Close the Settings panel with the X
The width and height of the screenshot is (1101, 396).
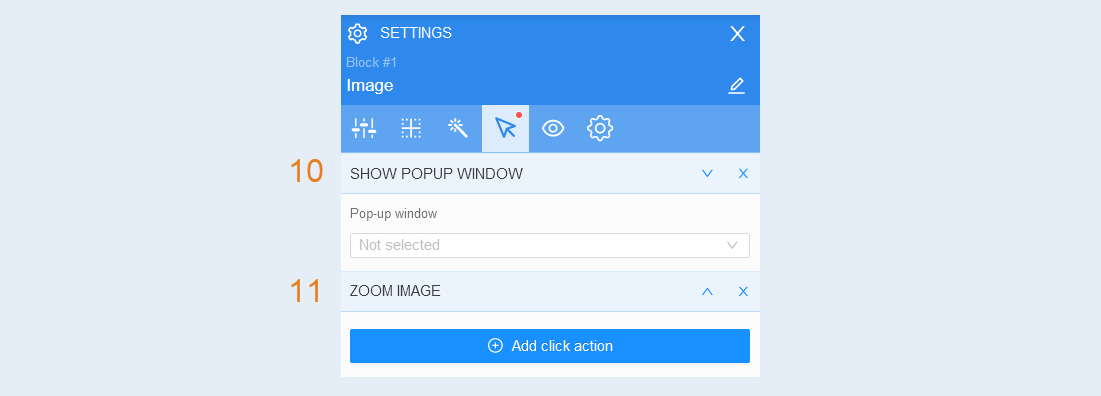click(x=737, y=34)
